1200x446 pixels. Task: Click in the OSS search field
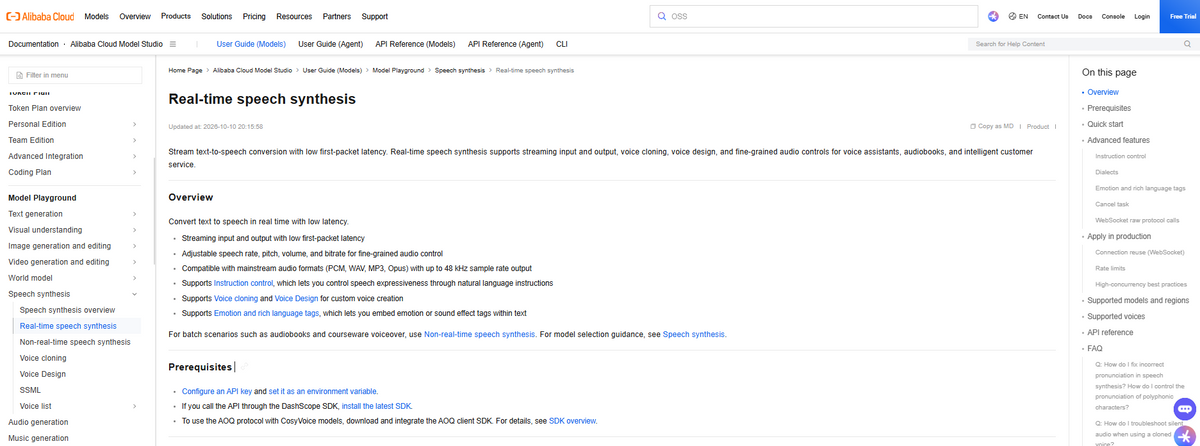coord(812,16)
